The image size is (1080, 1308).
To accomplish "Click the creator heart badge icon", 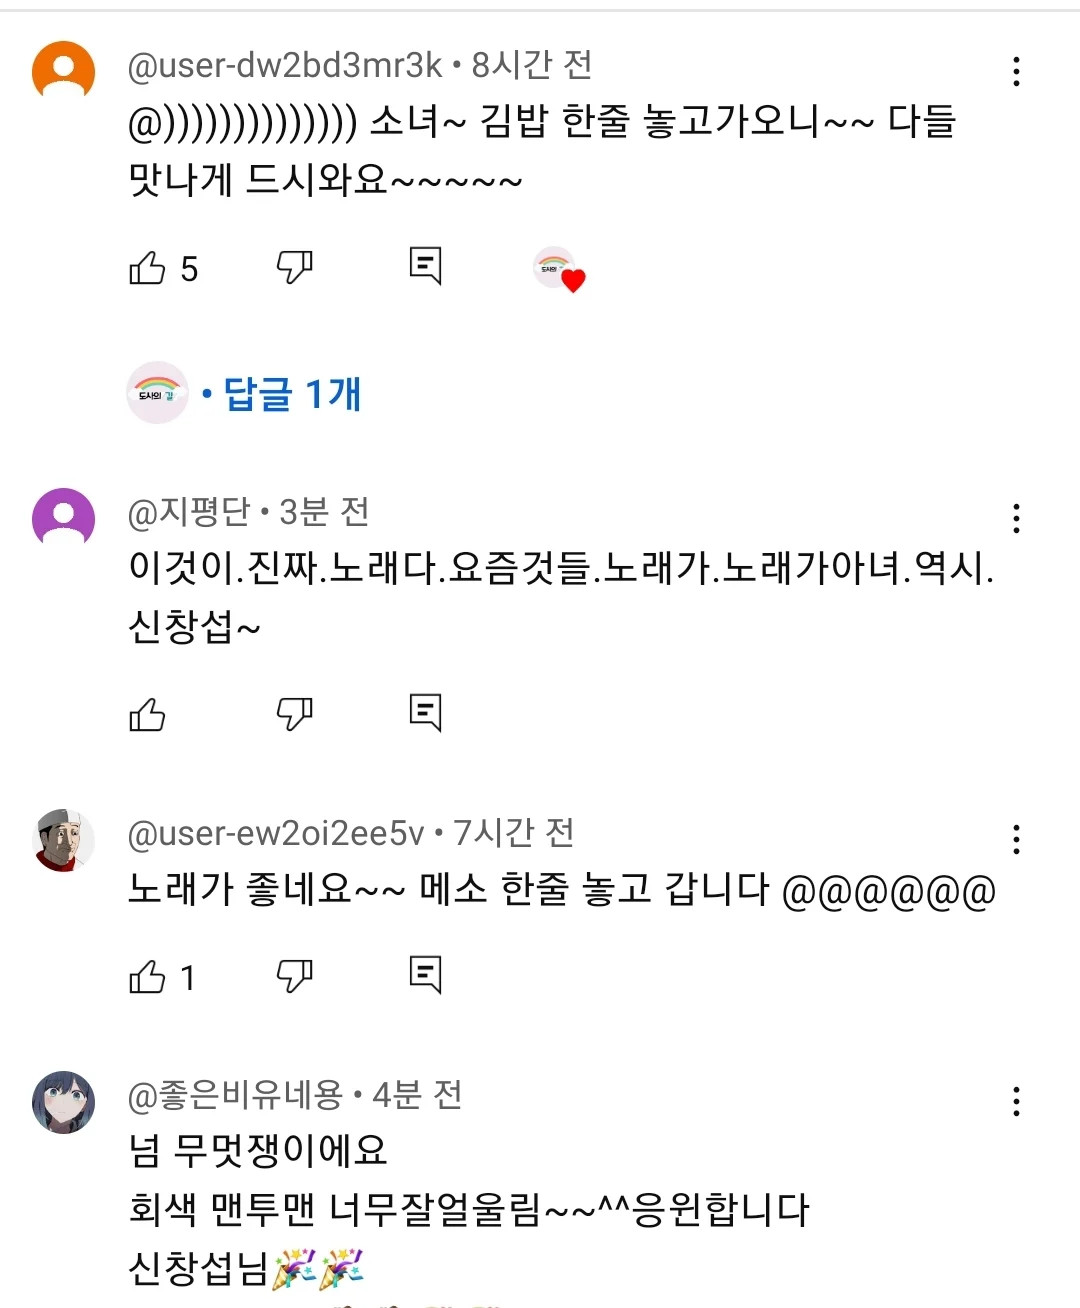I will (x=559, y=269).
